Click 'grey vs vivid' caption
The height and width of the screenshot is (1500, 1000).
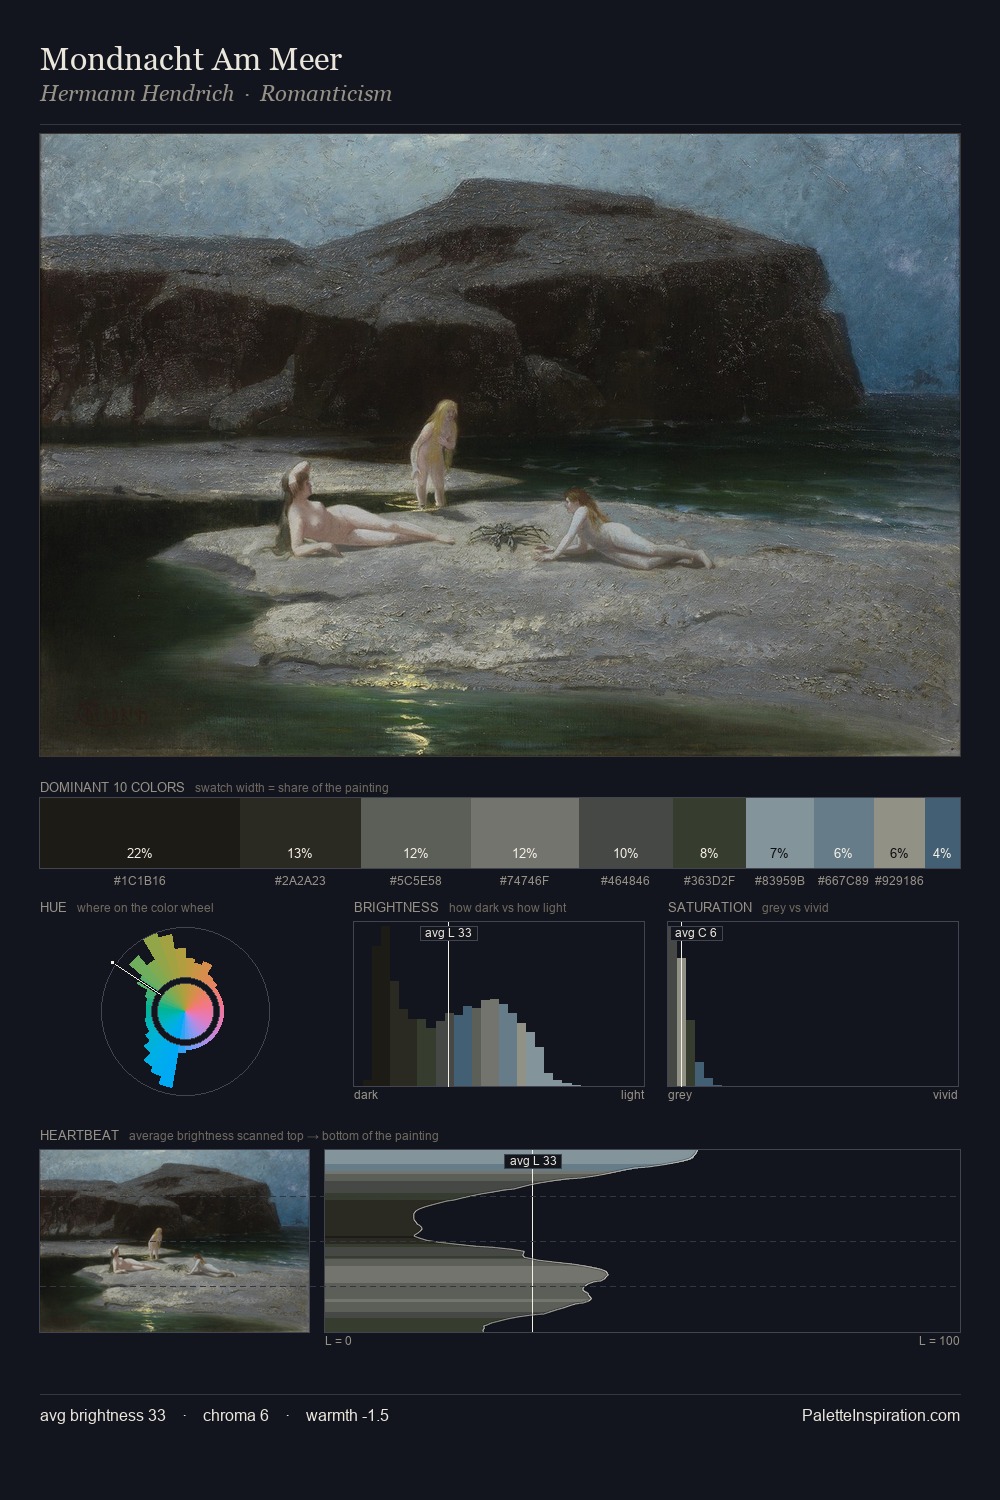point(795,908)
